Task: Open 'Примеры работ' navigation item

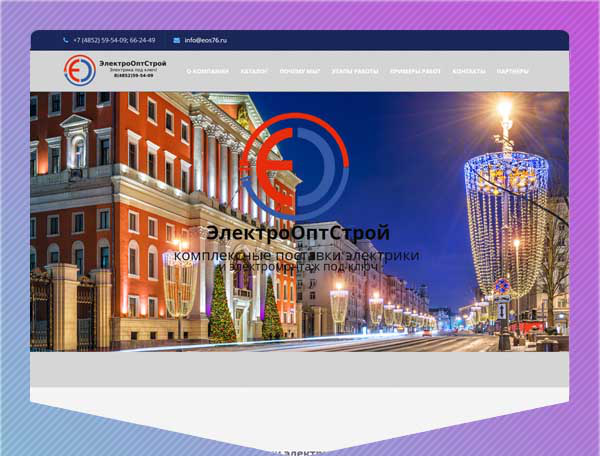Action: click(415, 72)
